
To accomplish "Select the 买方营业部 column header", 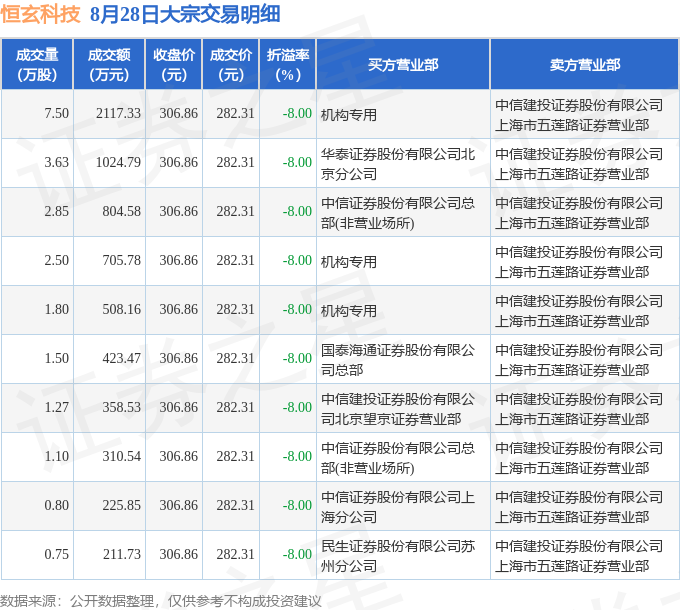I will coord(403,65).
